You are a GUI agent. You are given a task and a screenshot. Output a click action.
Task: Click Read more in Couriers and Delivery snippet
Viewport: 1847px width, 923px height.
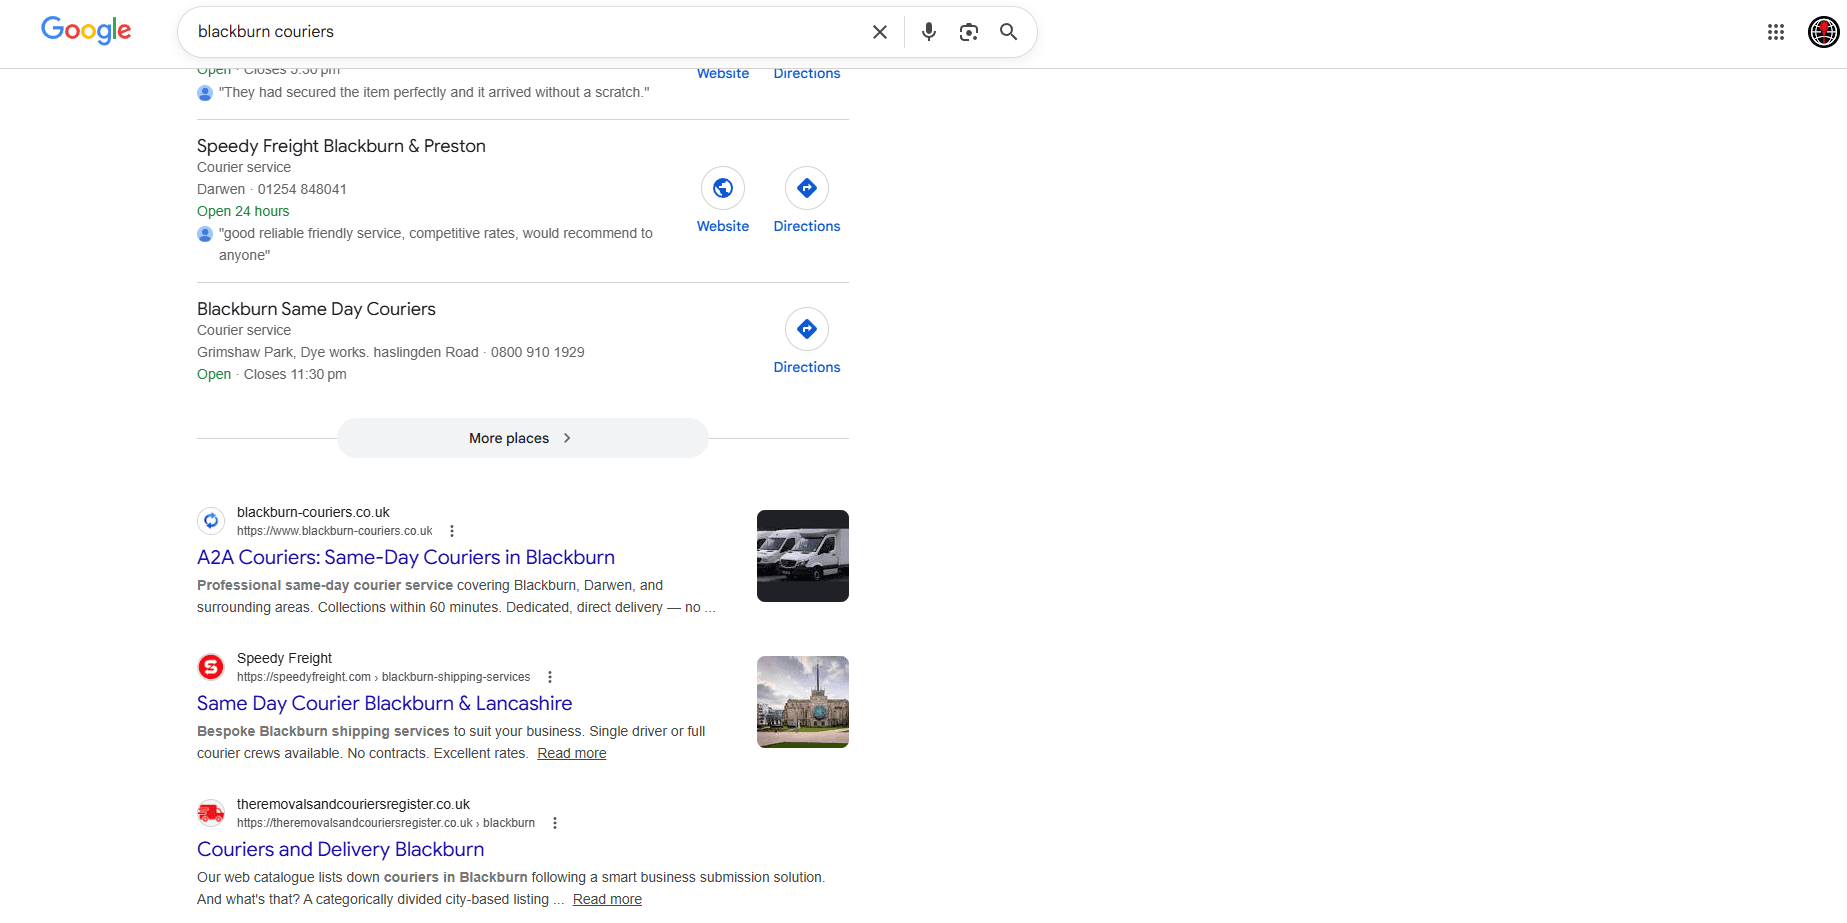click(607, 899)
